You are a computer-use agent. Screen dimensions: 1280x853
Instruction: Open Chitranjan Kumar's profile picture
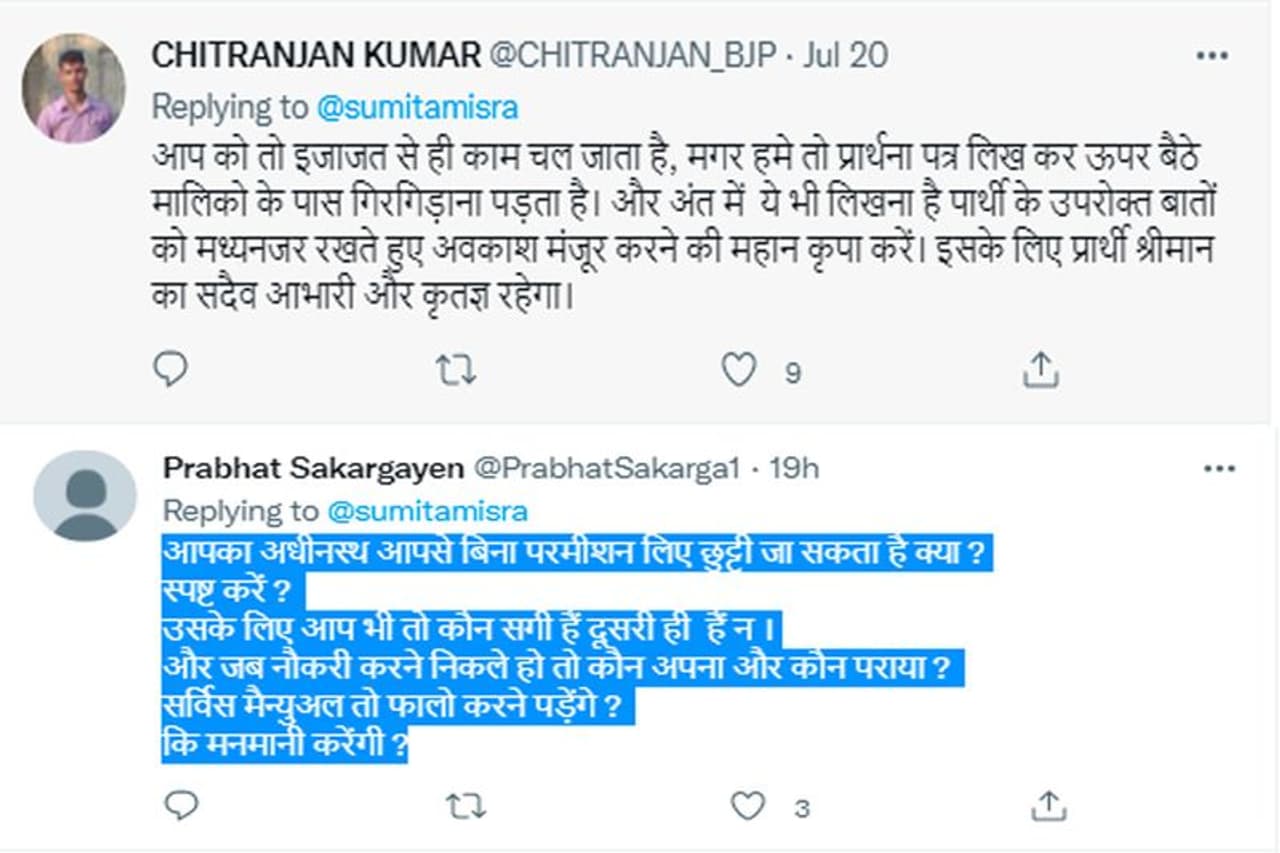click(73, 88)
